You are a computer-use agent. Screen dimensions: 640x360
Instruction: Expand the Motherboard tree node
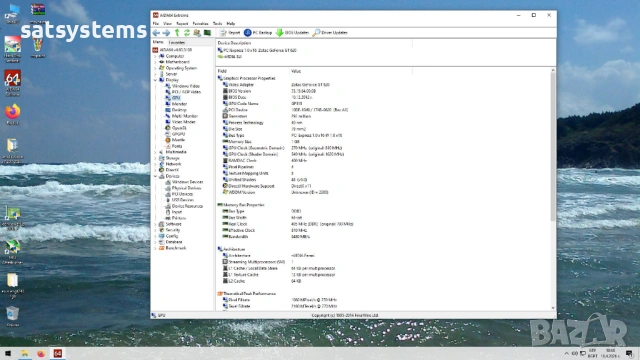[x=155, y=62]
